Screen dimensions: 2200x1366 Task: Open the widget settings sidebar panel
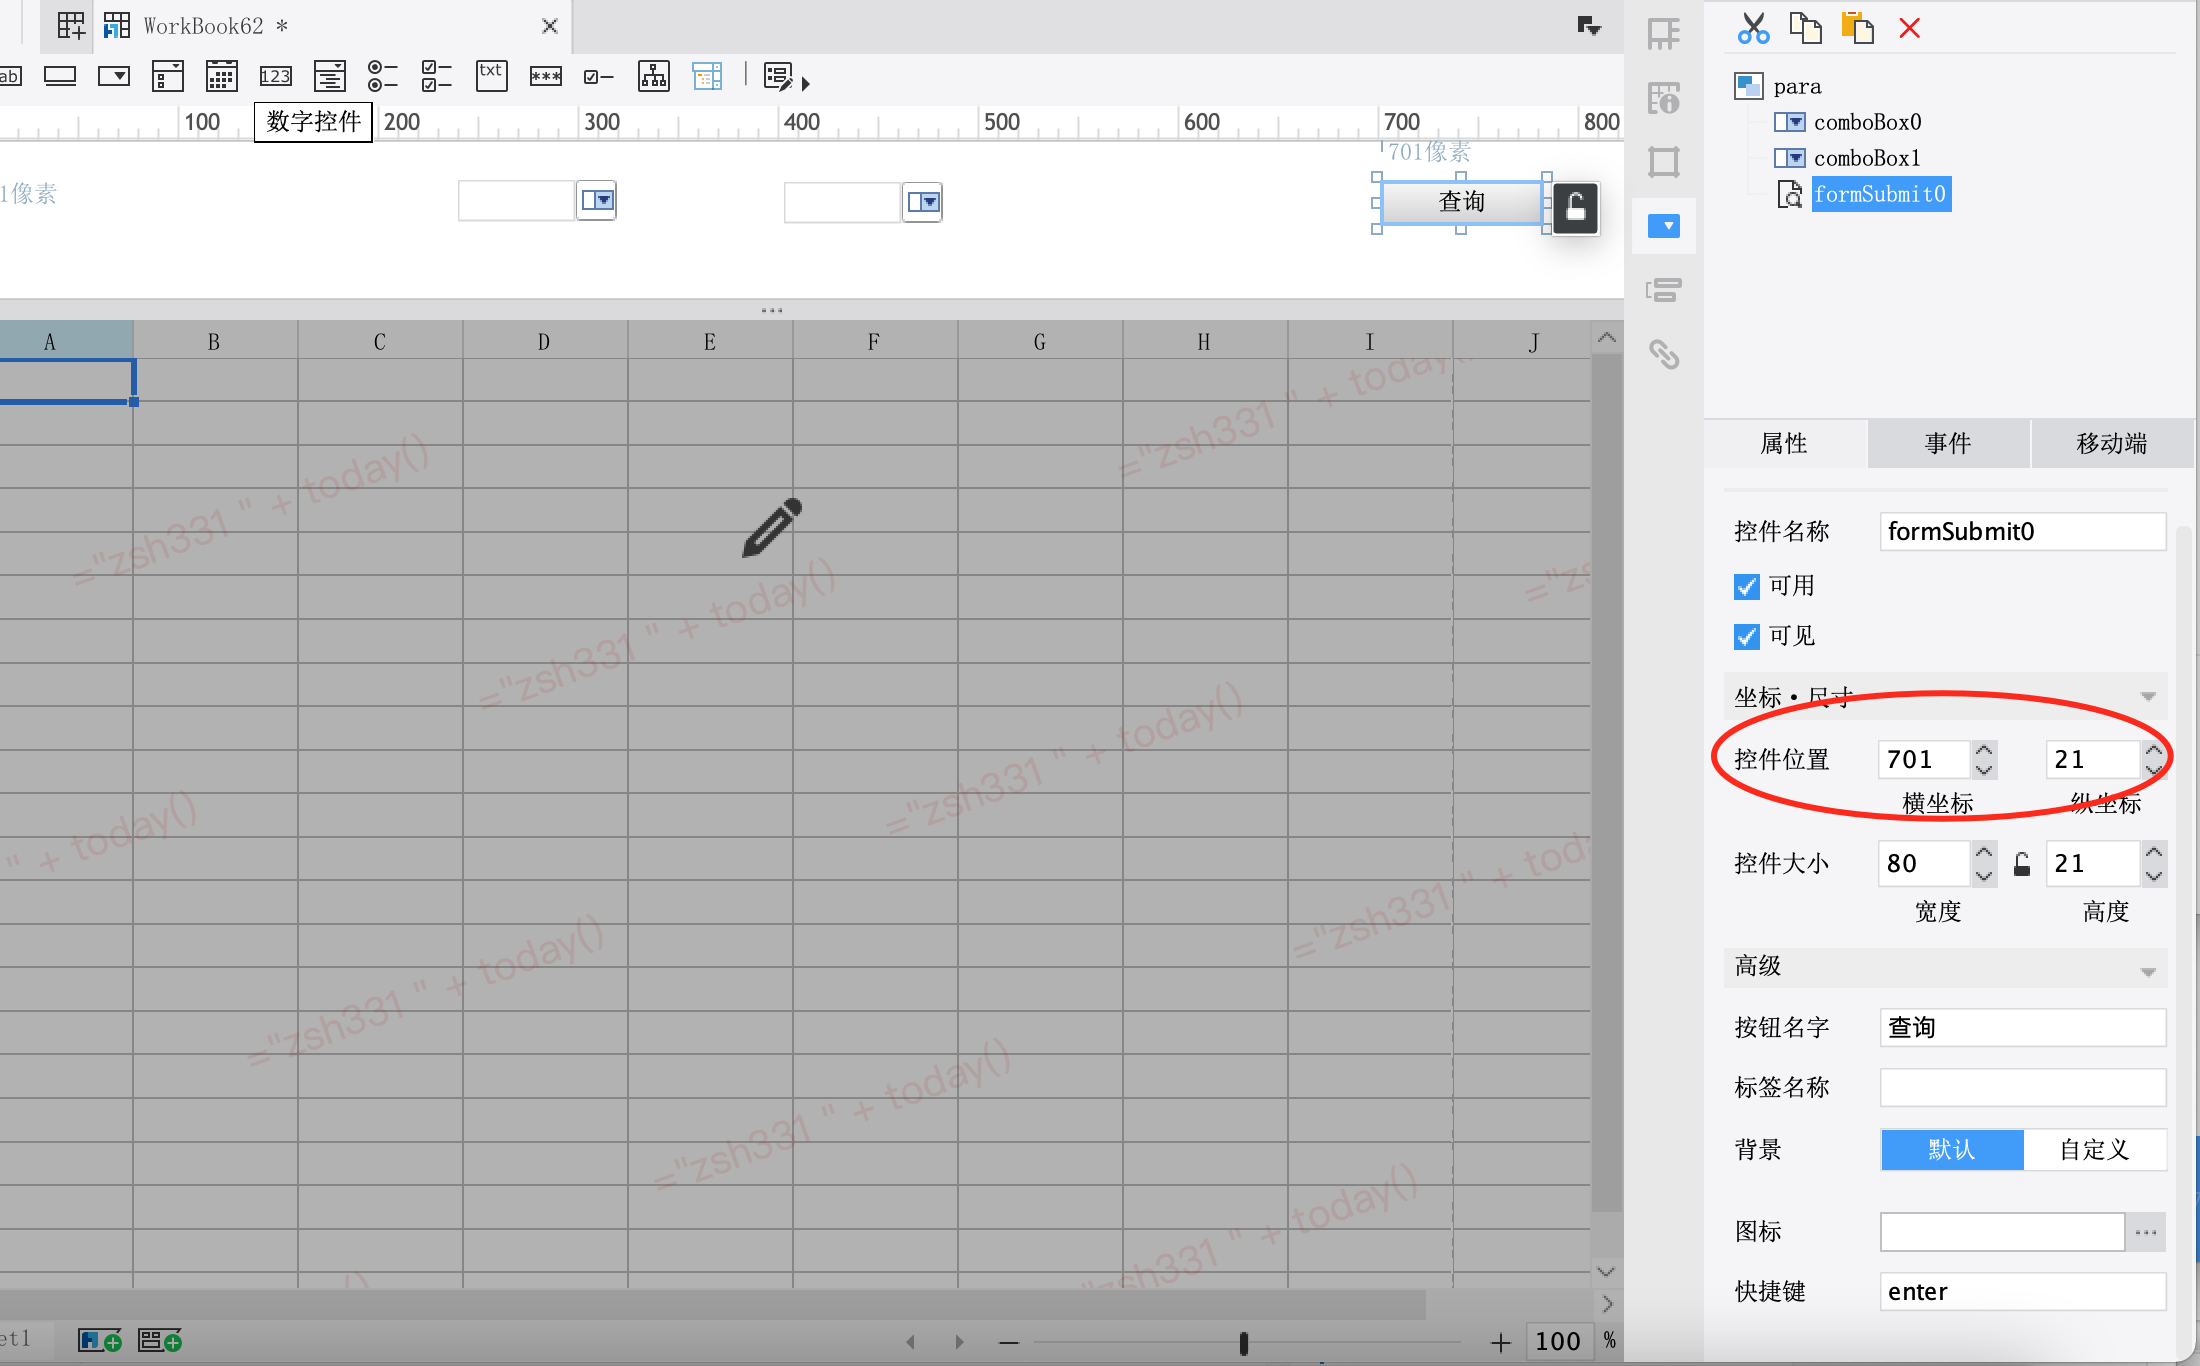(1664, 226)
